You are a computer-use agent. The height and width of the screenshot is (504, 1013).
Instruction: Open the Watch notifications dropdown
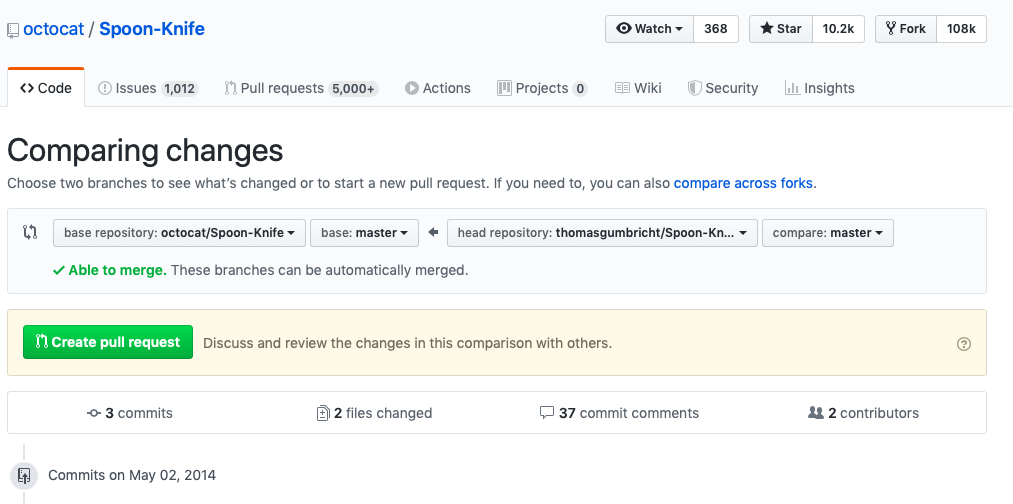click(x=650, y=29)
